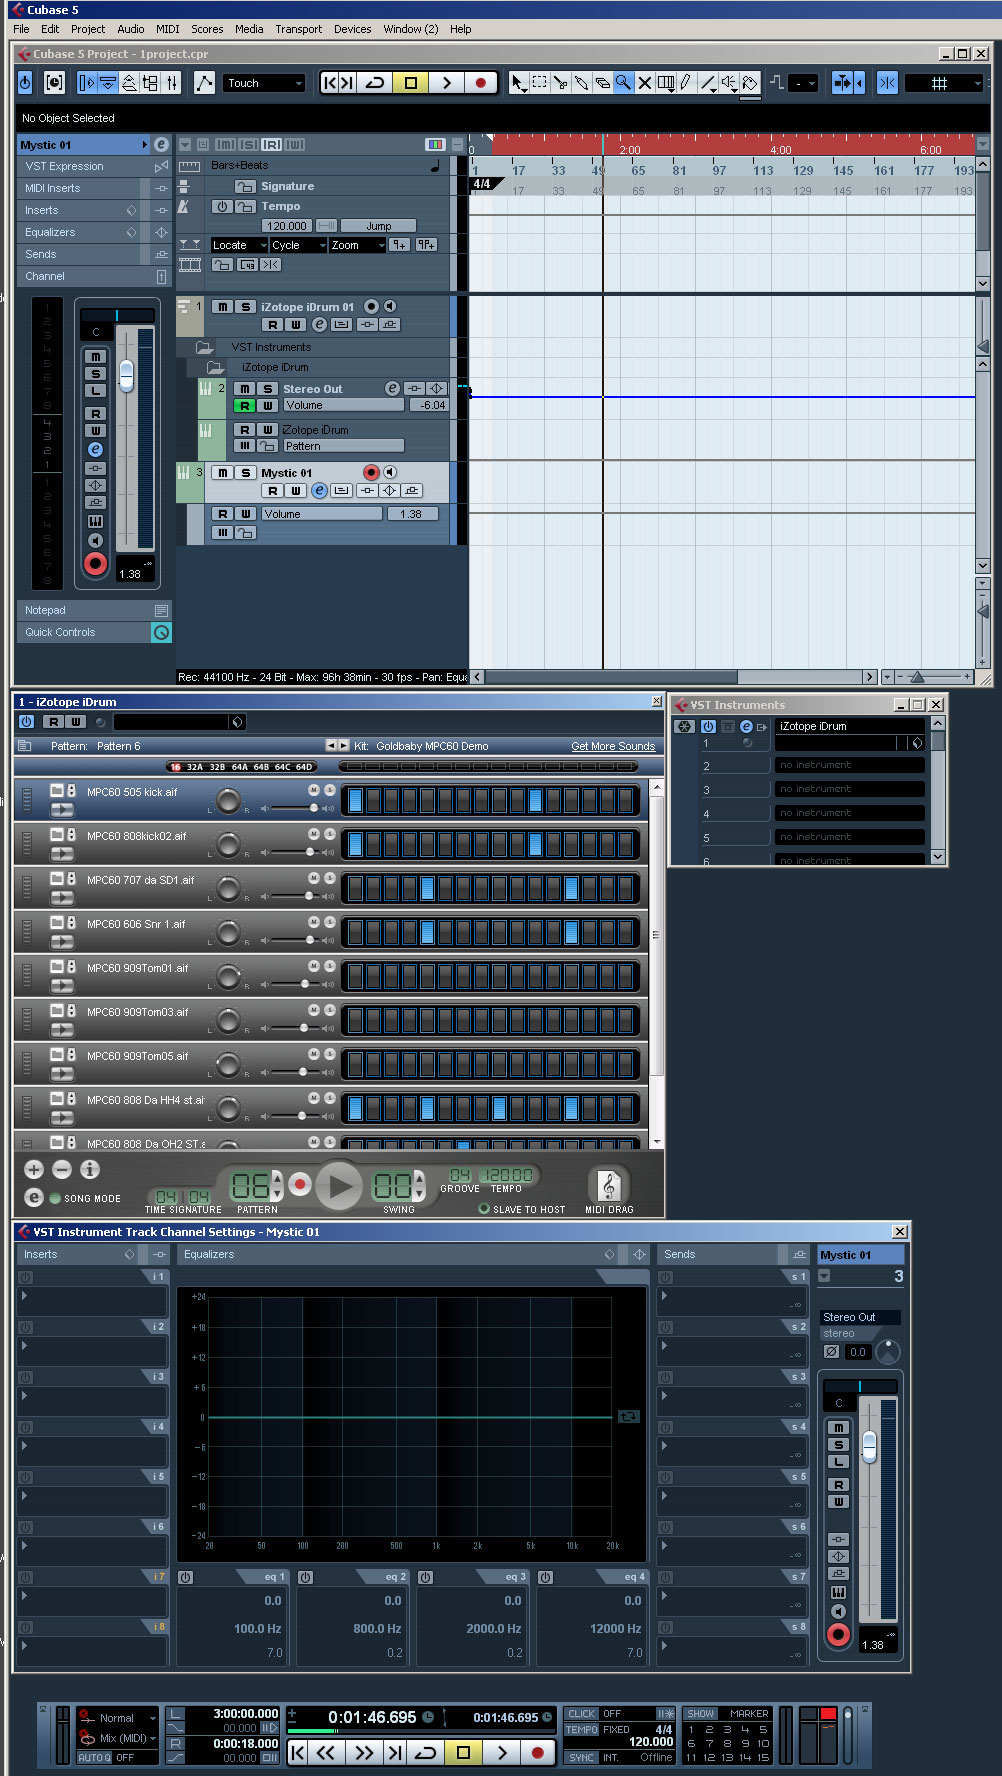Toggle the iDrum Song Mode switch
Image resolution: width=1002 pixels, height=1776 pixels.
coord(55,1198)
